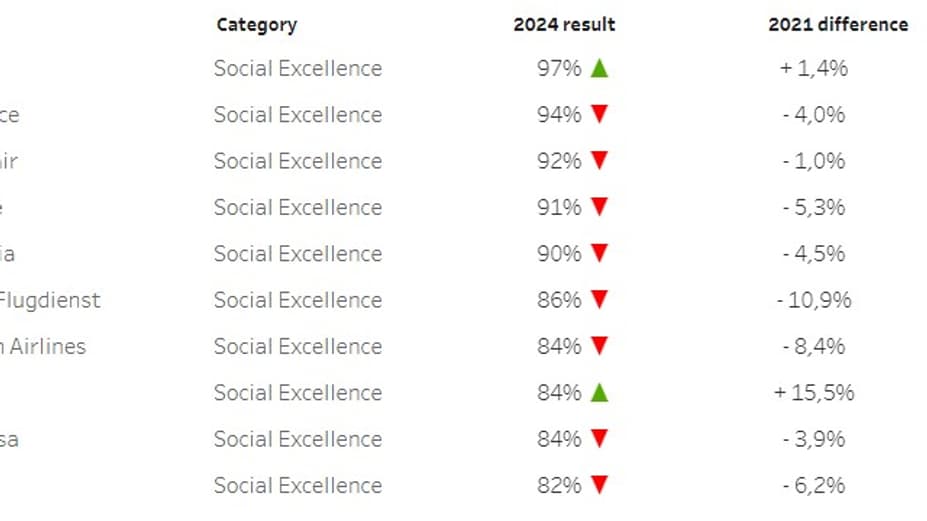The height and width of the screenshot is (521, 927).
Task: Click the green up arrow beside 84%
Action: point(599,393)
